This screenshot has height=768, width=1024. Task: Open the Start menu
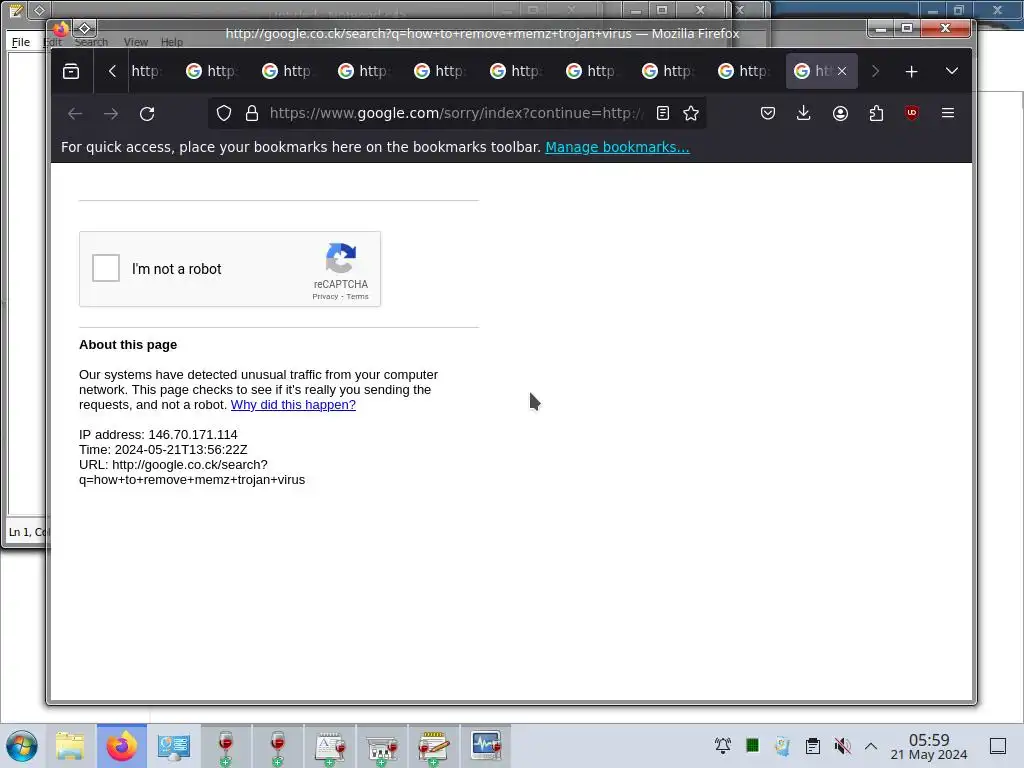22,746
